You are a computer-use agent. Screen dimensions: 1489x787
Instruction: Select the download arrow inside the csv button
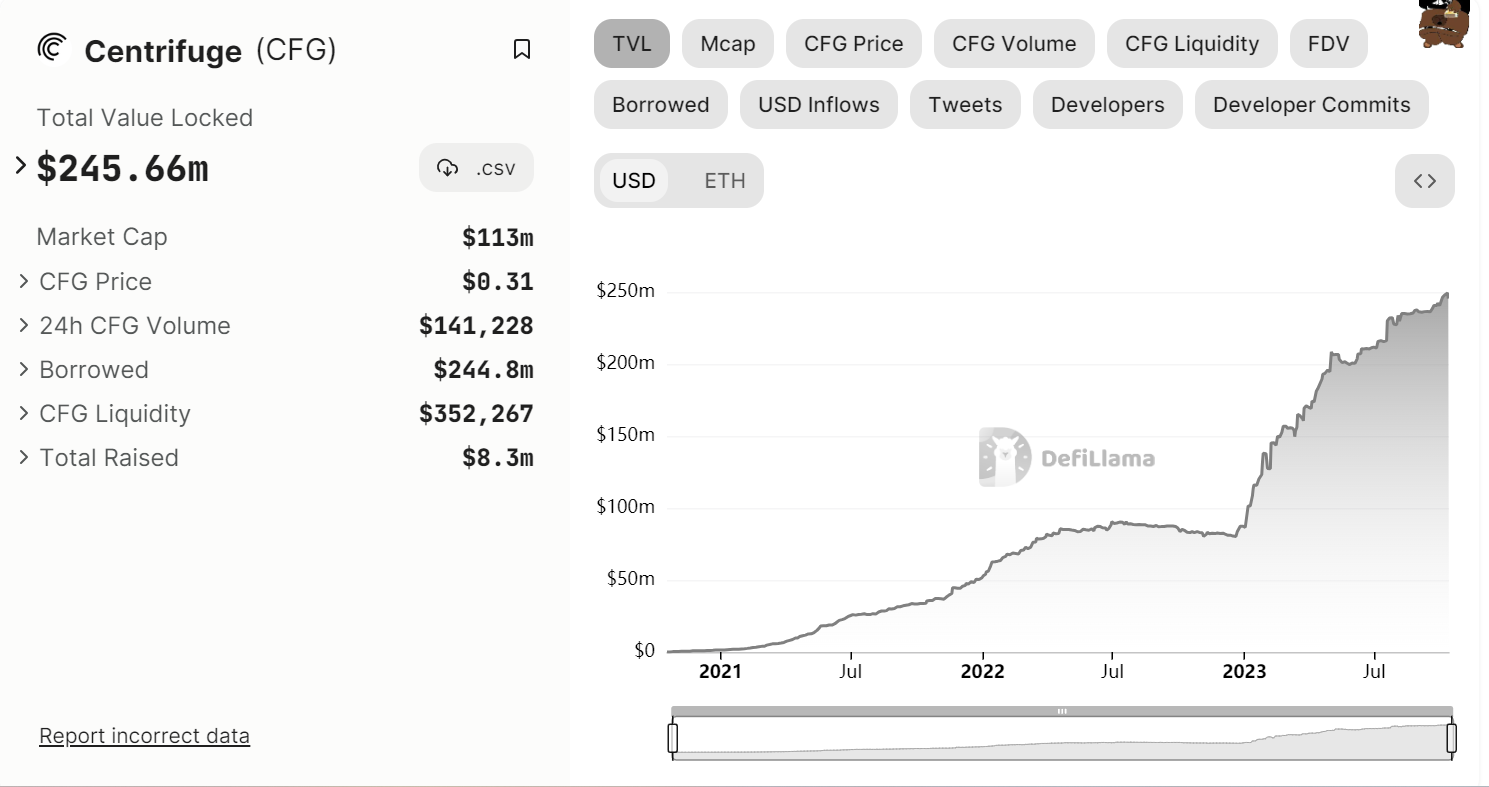pos(449,167)
